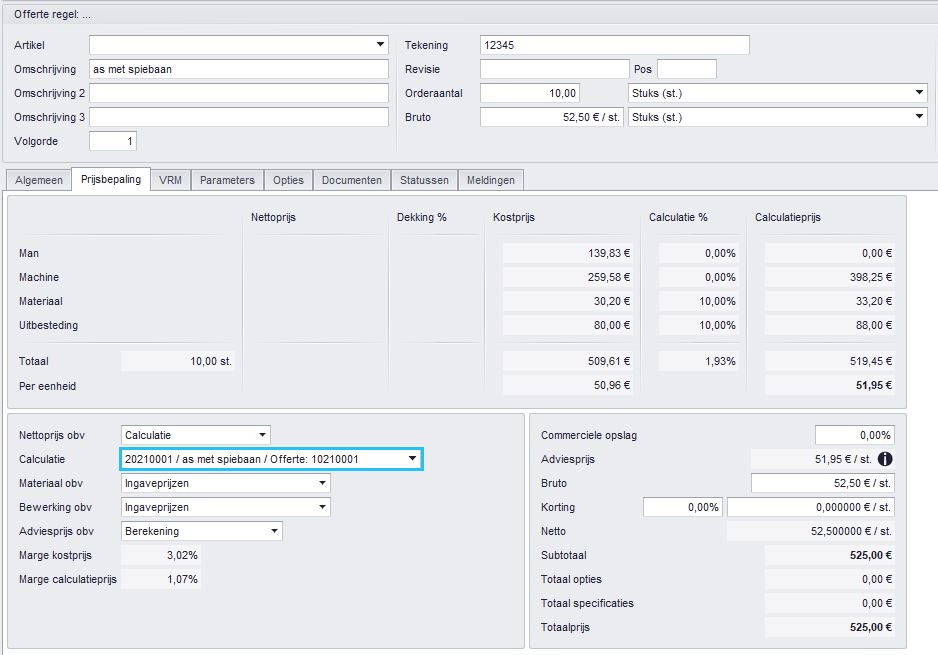Click the Totaal kostprijs 509,61 €
Screen dimensions: 938x655
[568, 361]
